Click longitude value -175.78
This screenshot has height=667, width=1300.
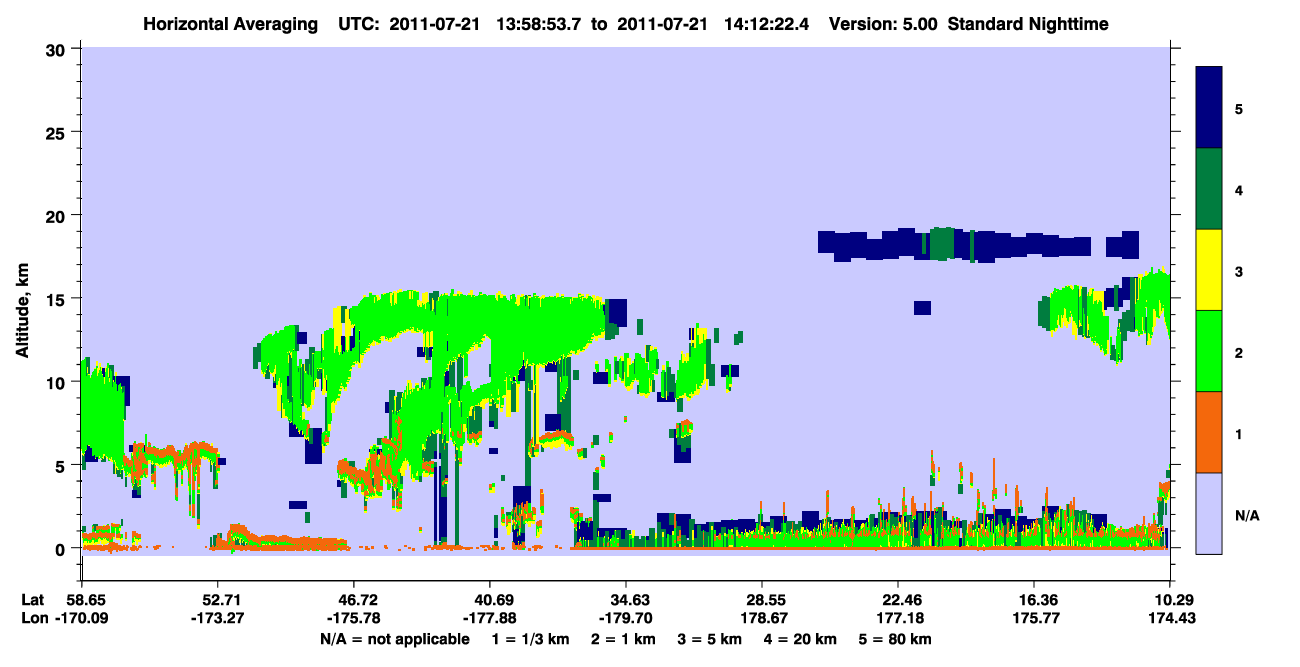tap(353, 618)
